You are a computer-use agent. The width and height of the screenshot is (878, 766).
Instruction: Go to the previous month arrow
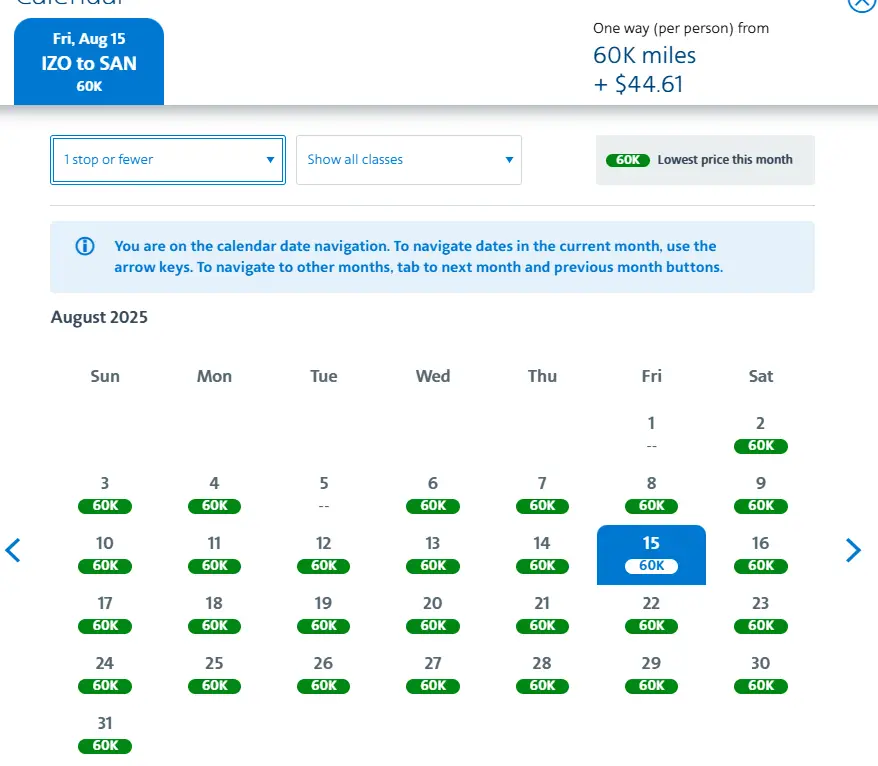13,550
